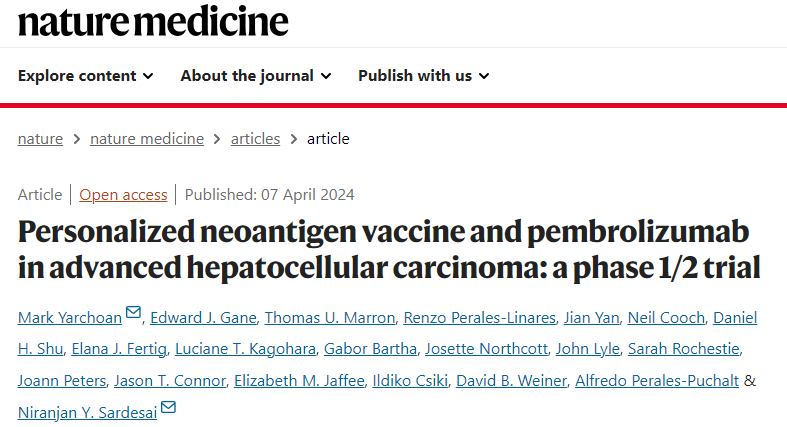Go to the nature breadcrumb link
The height and width of the screenshot is (427, 787).
pyautogui.click(x=40, y=138)
